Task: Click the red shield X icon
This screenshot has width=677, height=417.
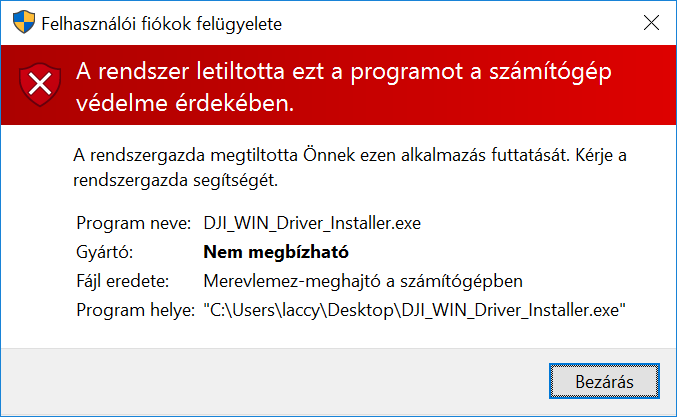Action: pos(40,85)
